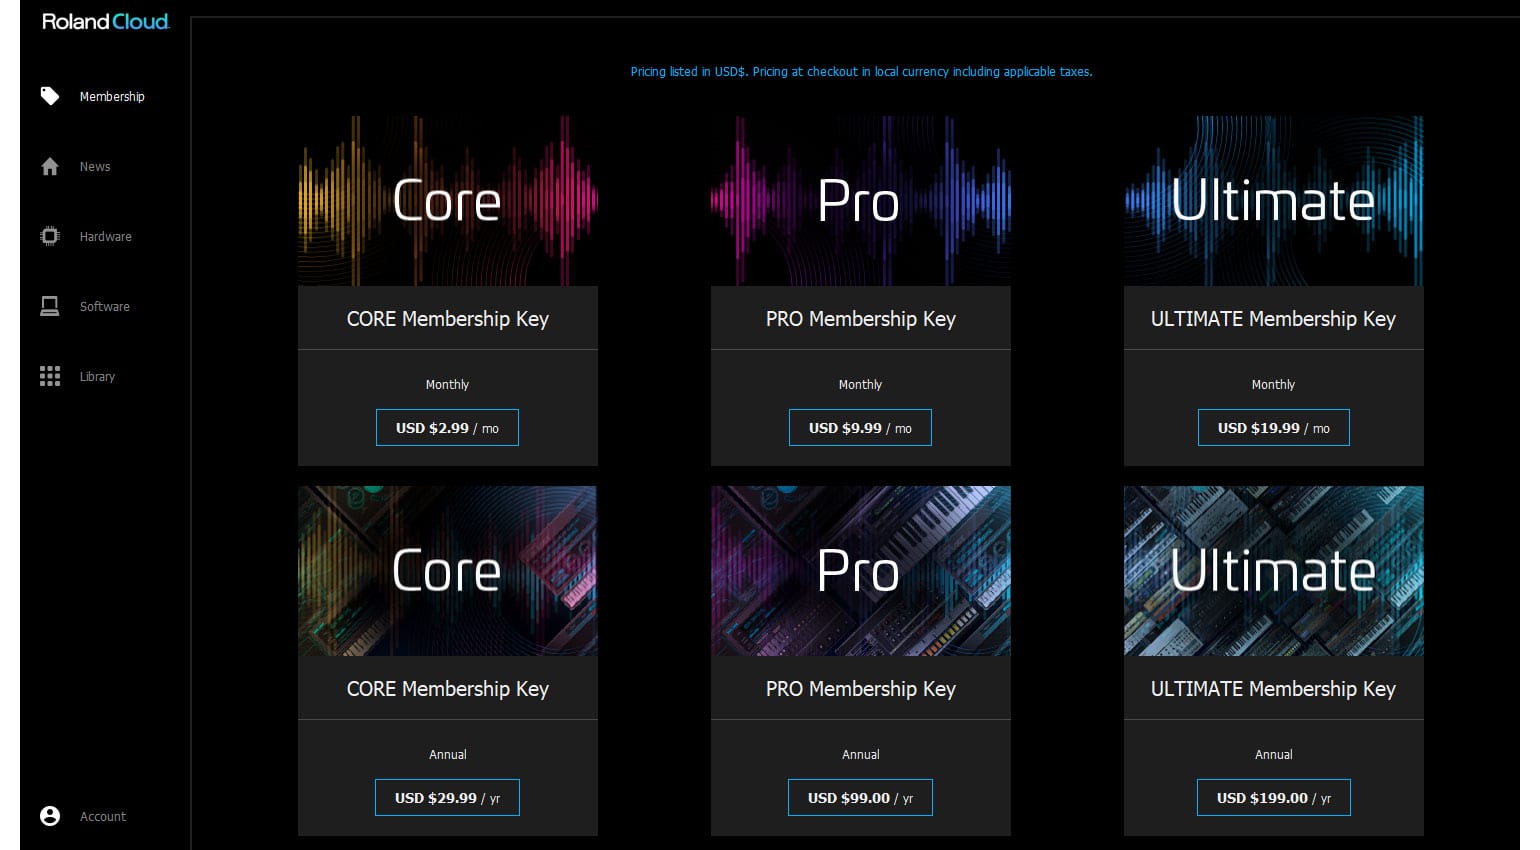
Task: Select the Core annual synth banner
Action: click(x=448, y=571)
